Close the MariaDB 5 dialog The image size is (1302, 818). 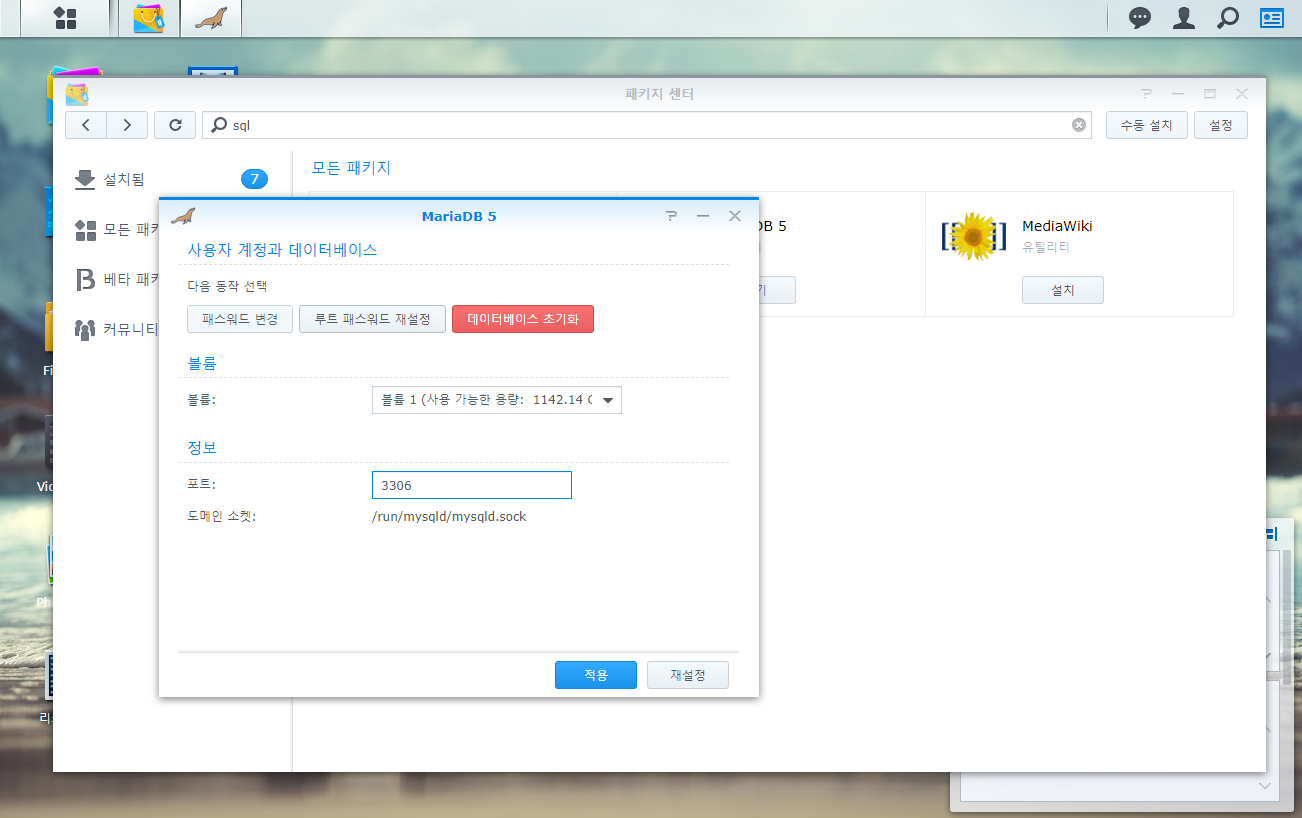tap(735, 216)
